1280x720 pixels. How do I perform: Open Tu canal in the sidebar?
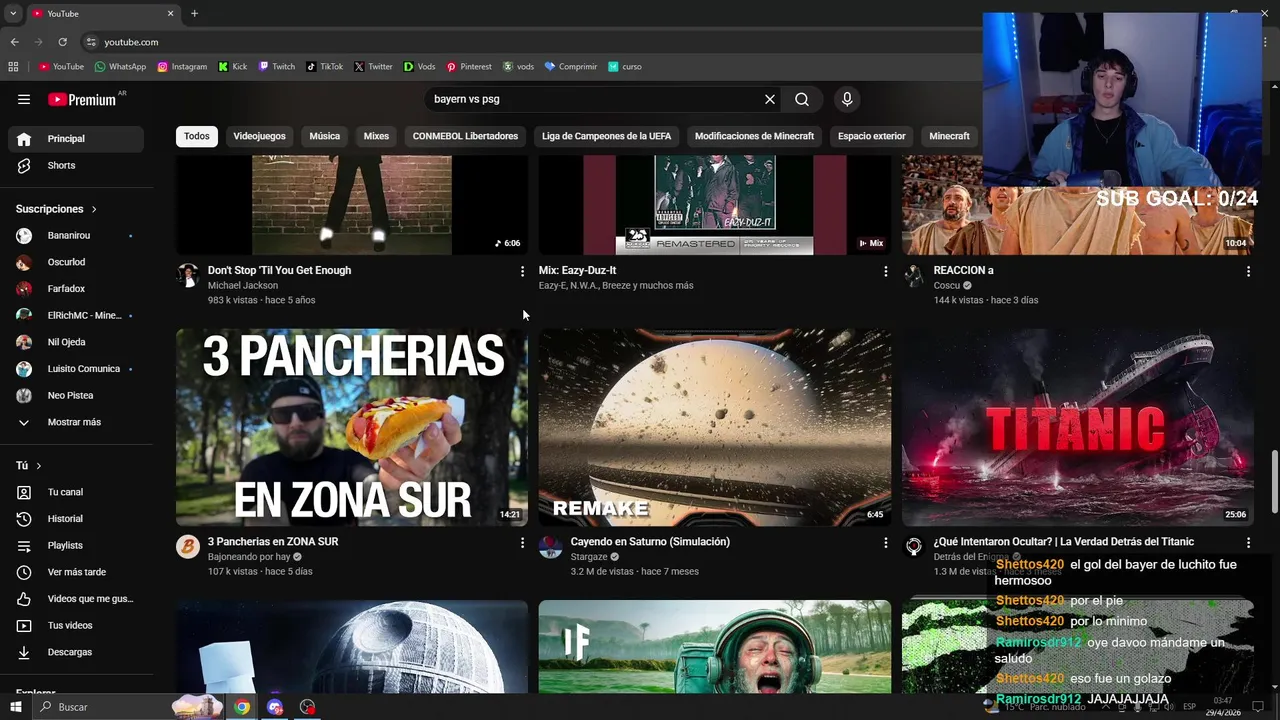[76, 492]
